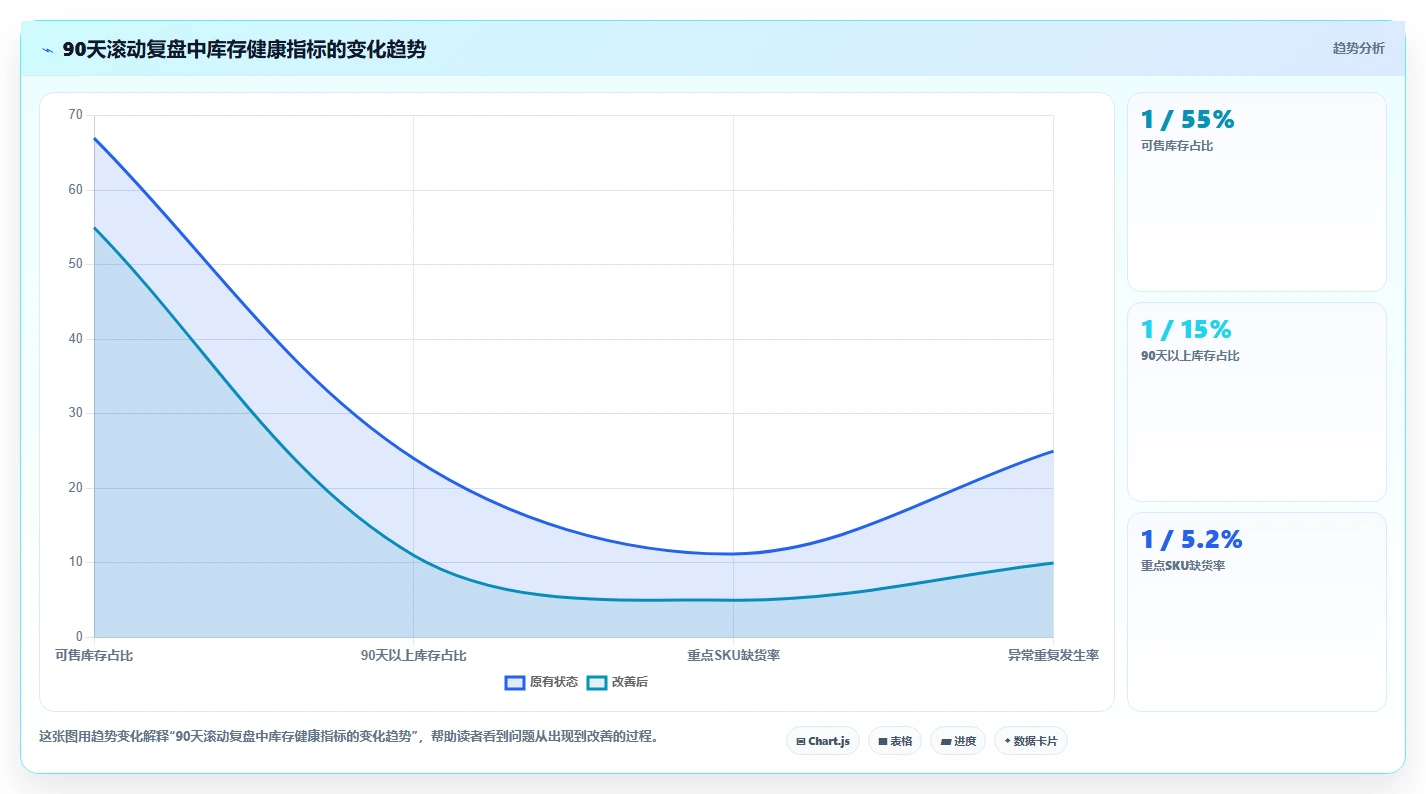The height and width of the screenshot is (794, 1426).
Task: Click the y-axis value 40
Action: 76,339
